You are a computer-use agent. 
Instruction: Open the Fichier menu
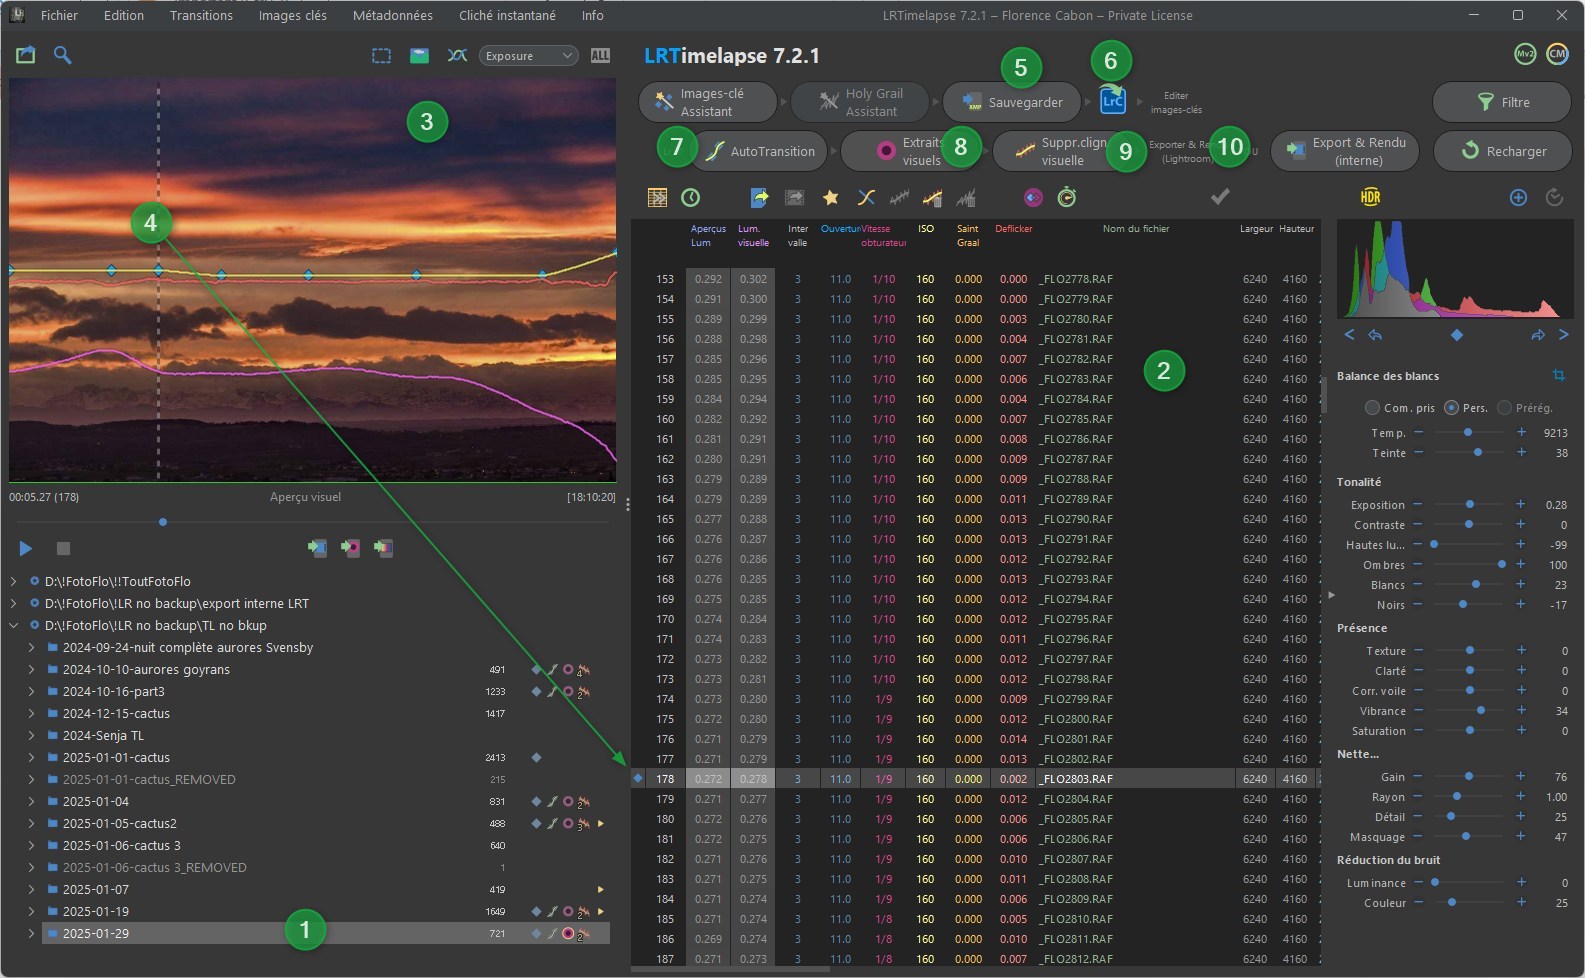pos(59,15)
